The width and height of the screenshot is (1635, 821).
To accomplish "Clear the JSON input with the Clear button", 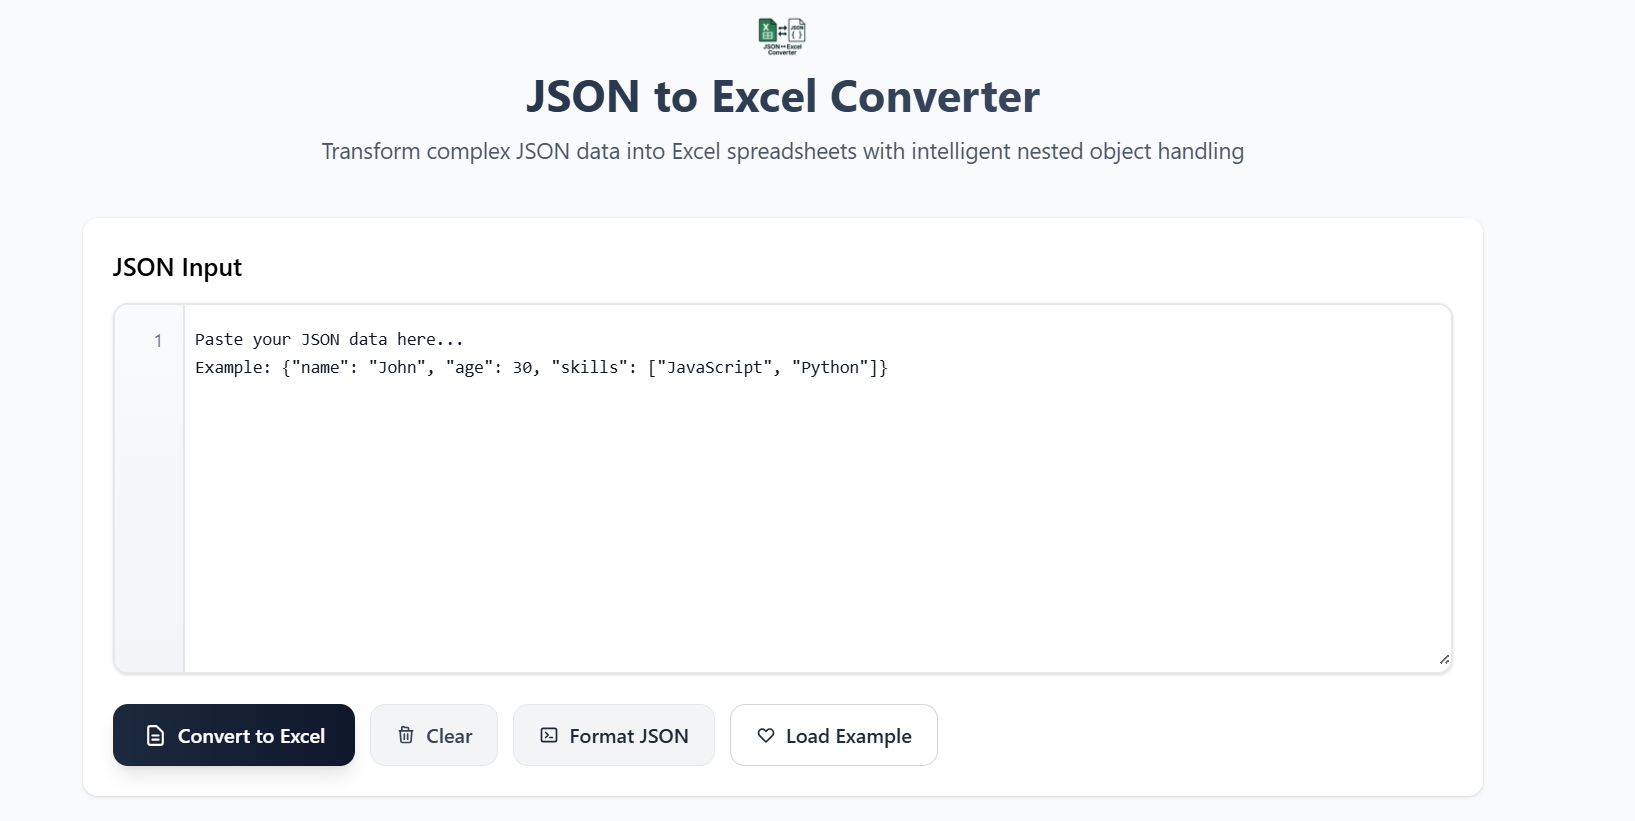I will click(x=434, y=735).
